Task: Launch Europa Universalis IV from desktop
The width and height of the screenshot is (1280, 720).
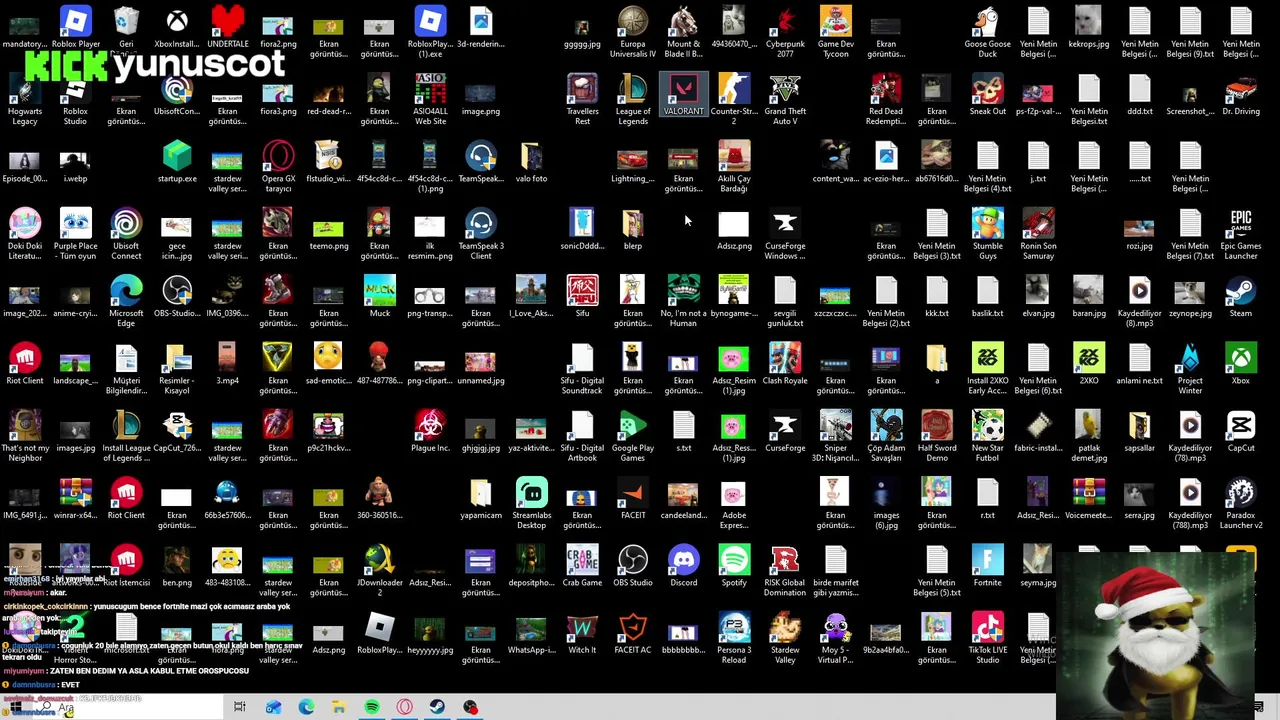Action: (633, 32)
